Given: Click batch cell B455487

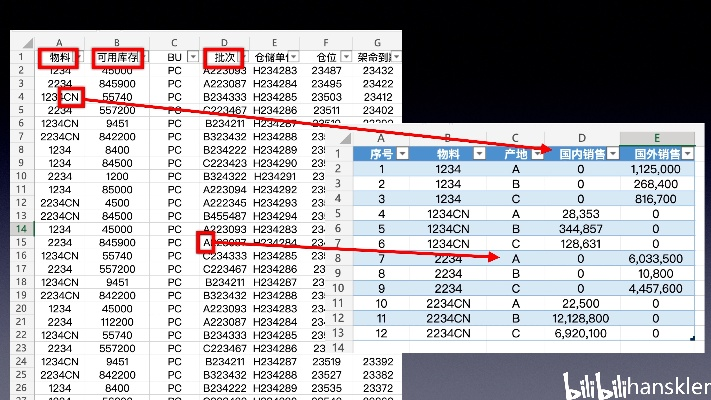Looking at the screenshot, I should (x=224, y=216).
